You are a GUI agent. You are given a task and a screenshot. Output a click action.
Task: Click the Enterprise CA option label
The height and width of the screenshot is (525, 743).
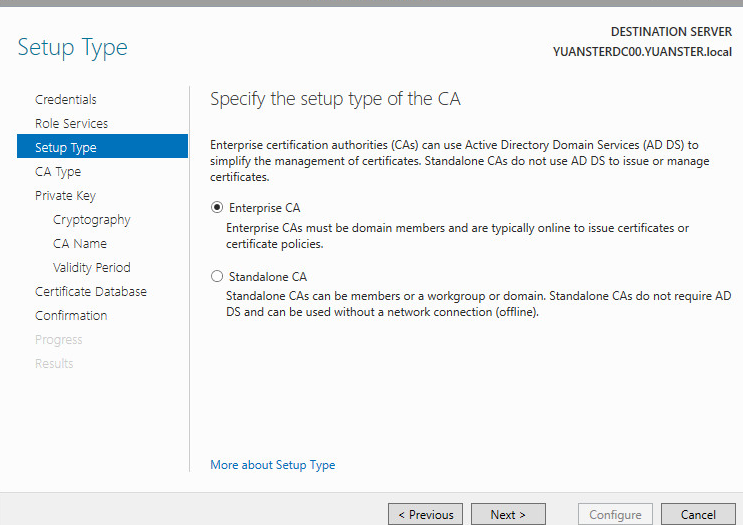click(x=264, y=208)
